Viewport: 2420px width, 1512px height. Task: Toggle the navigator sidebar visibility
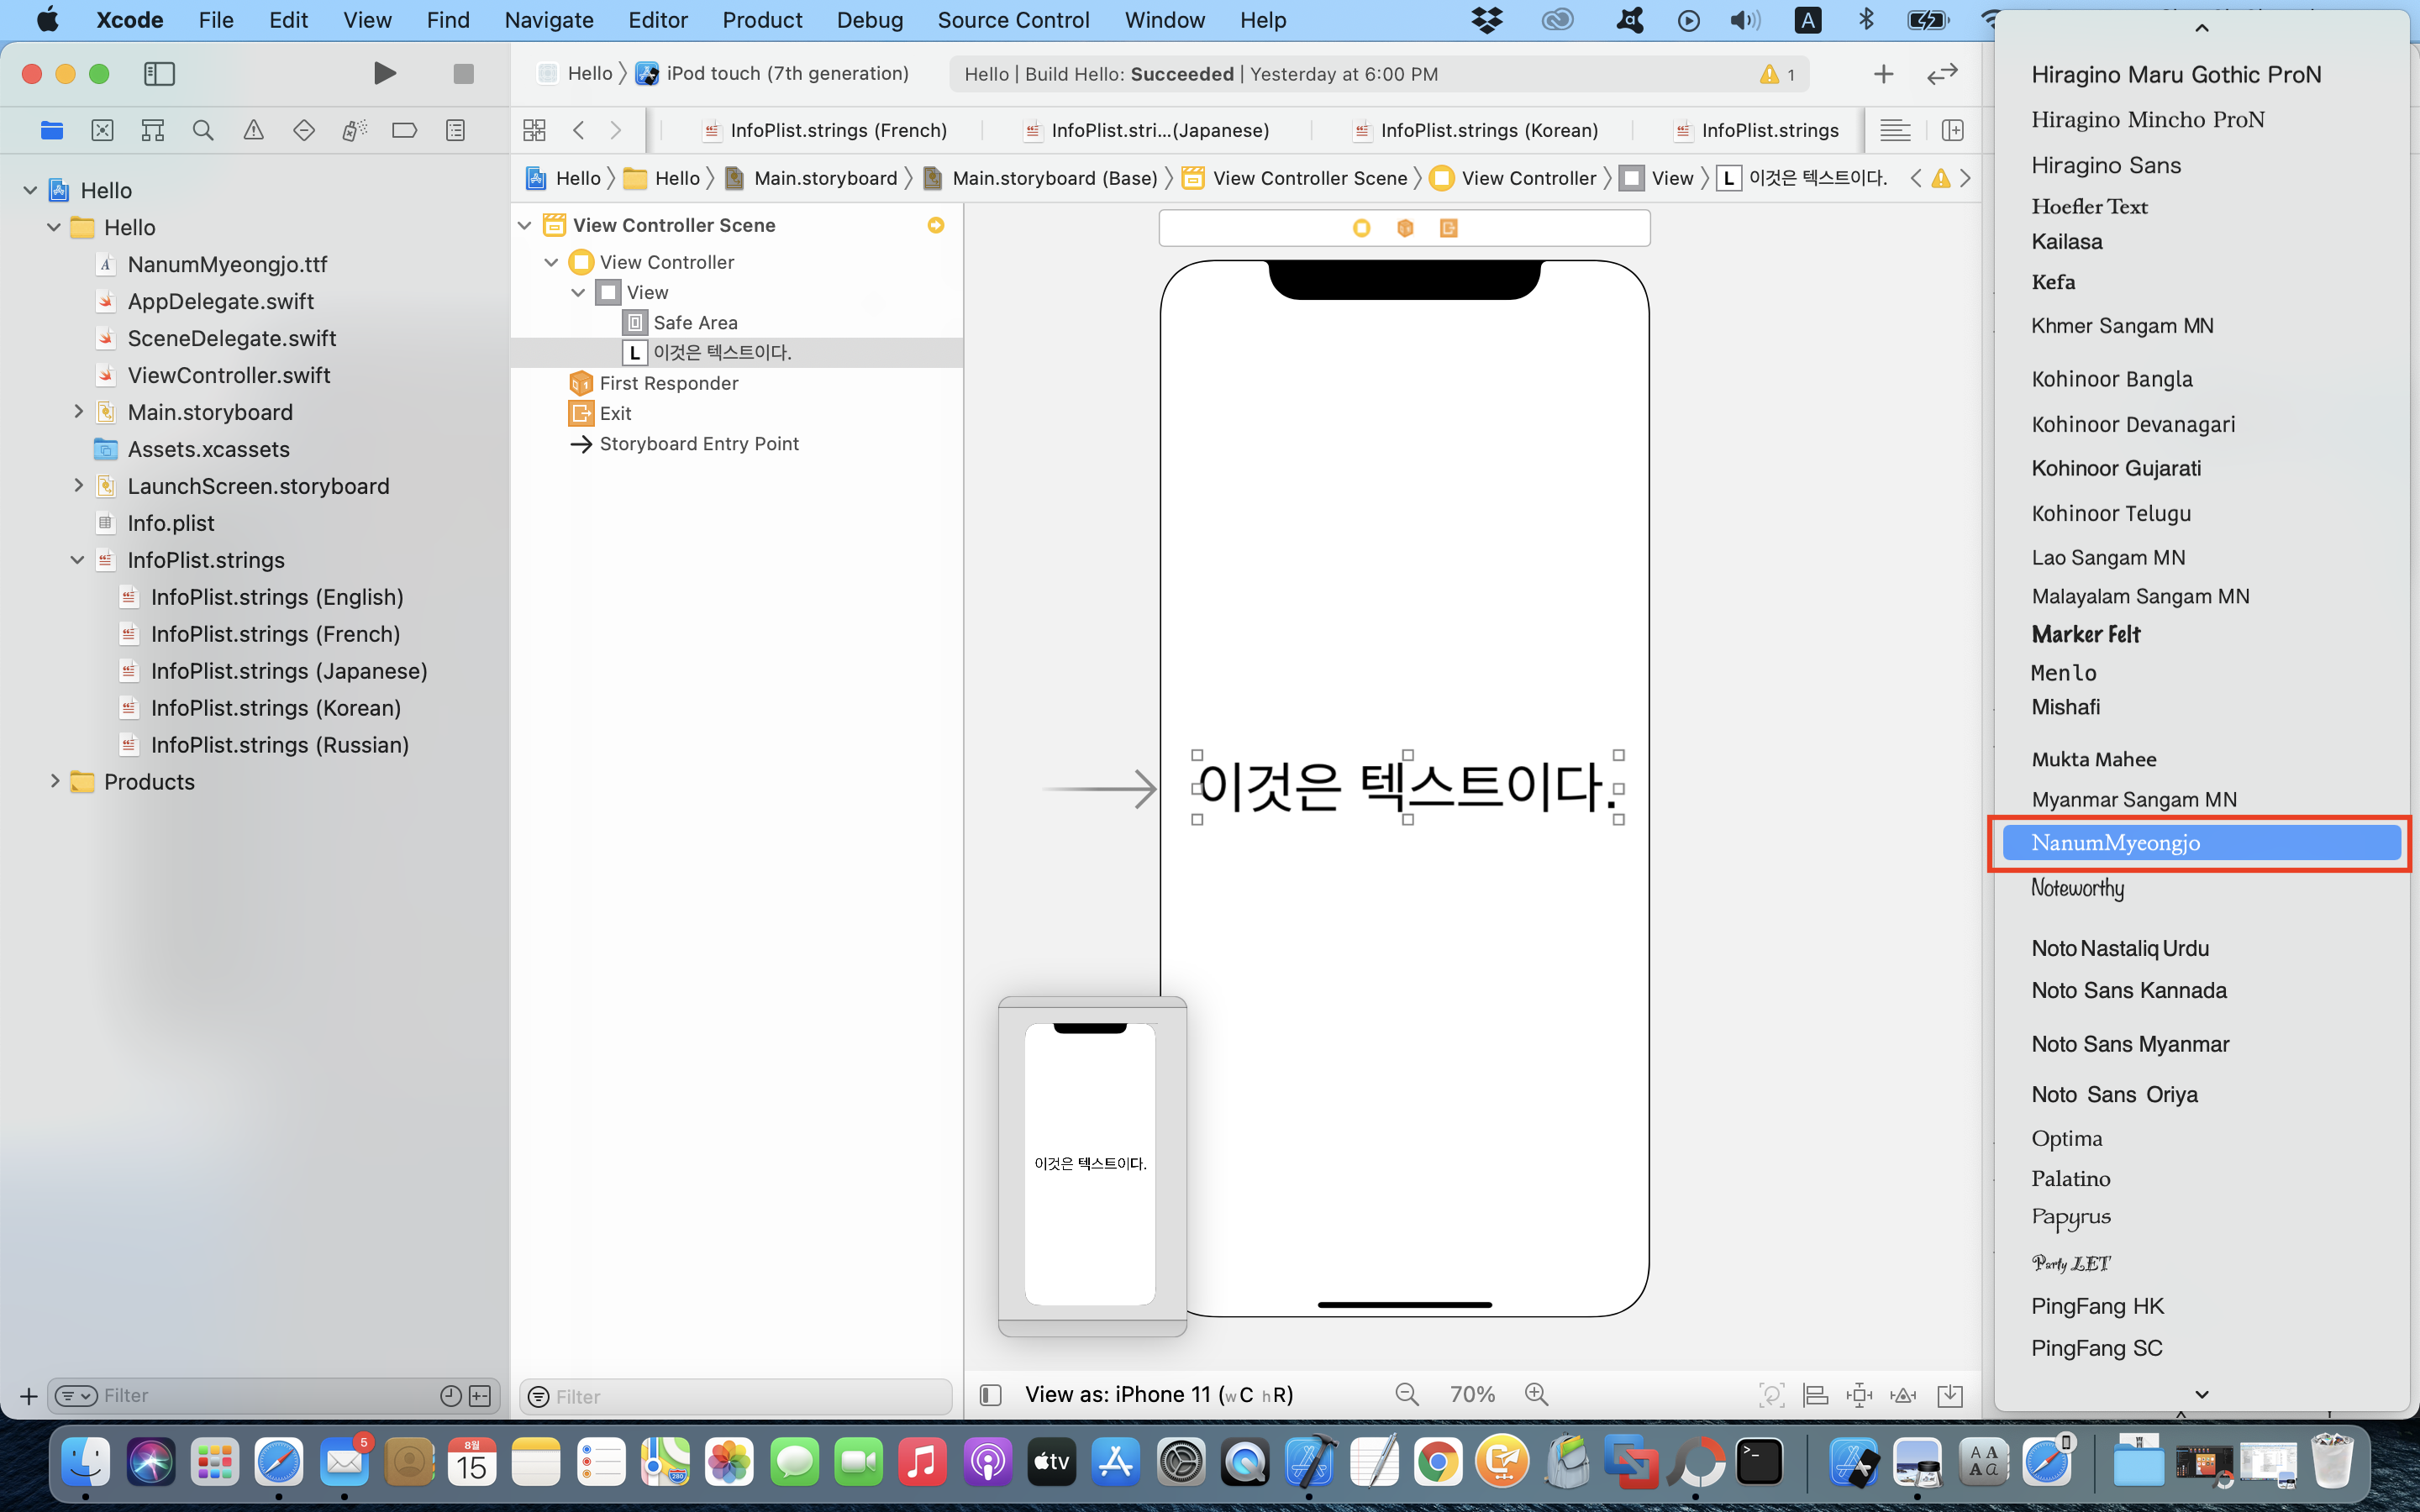[159, 74]
